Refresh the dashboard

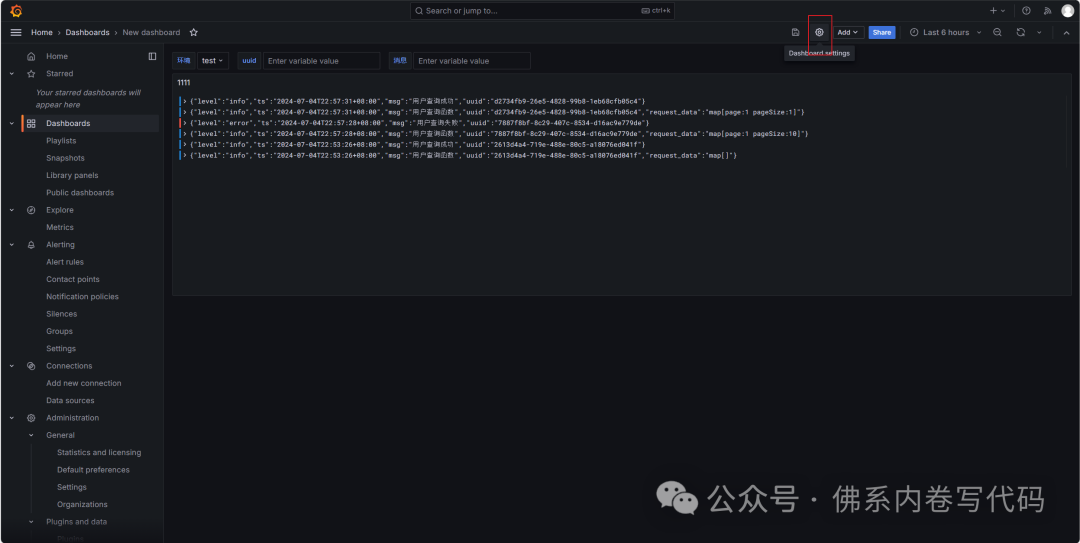click(1021, 32)
